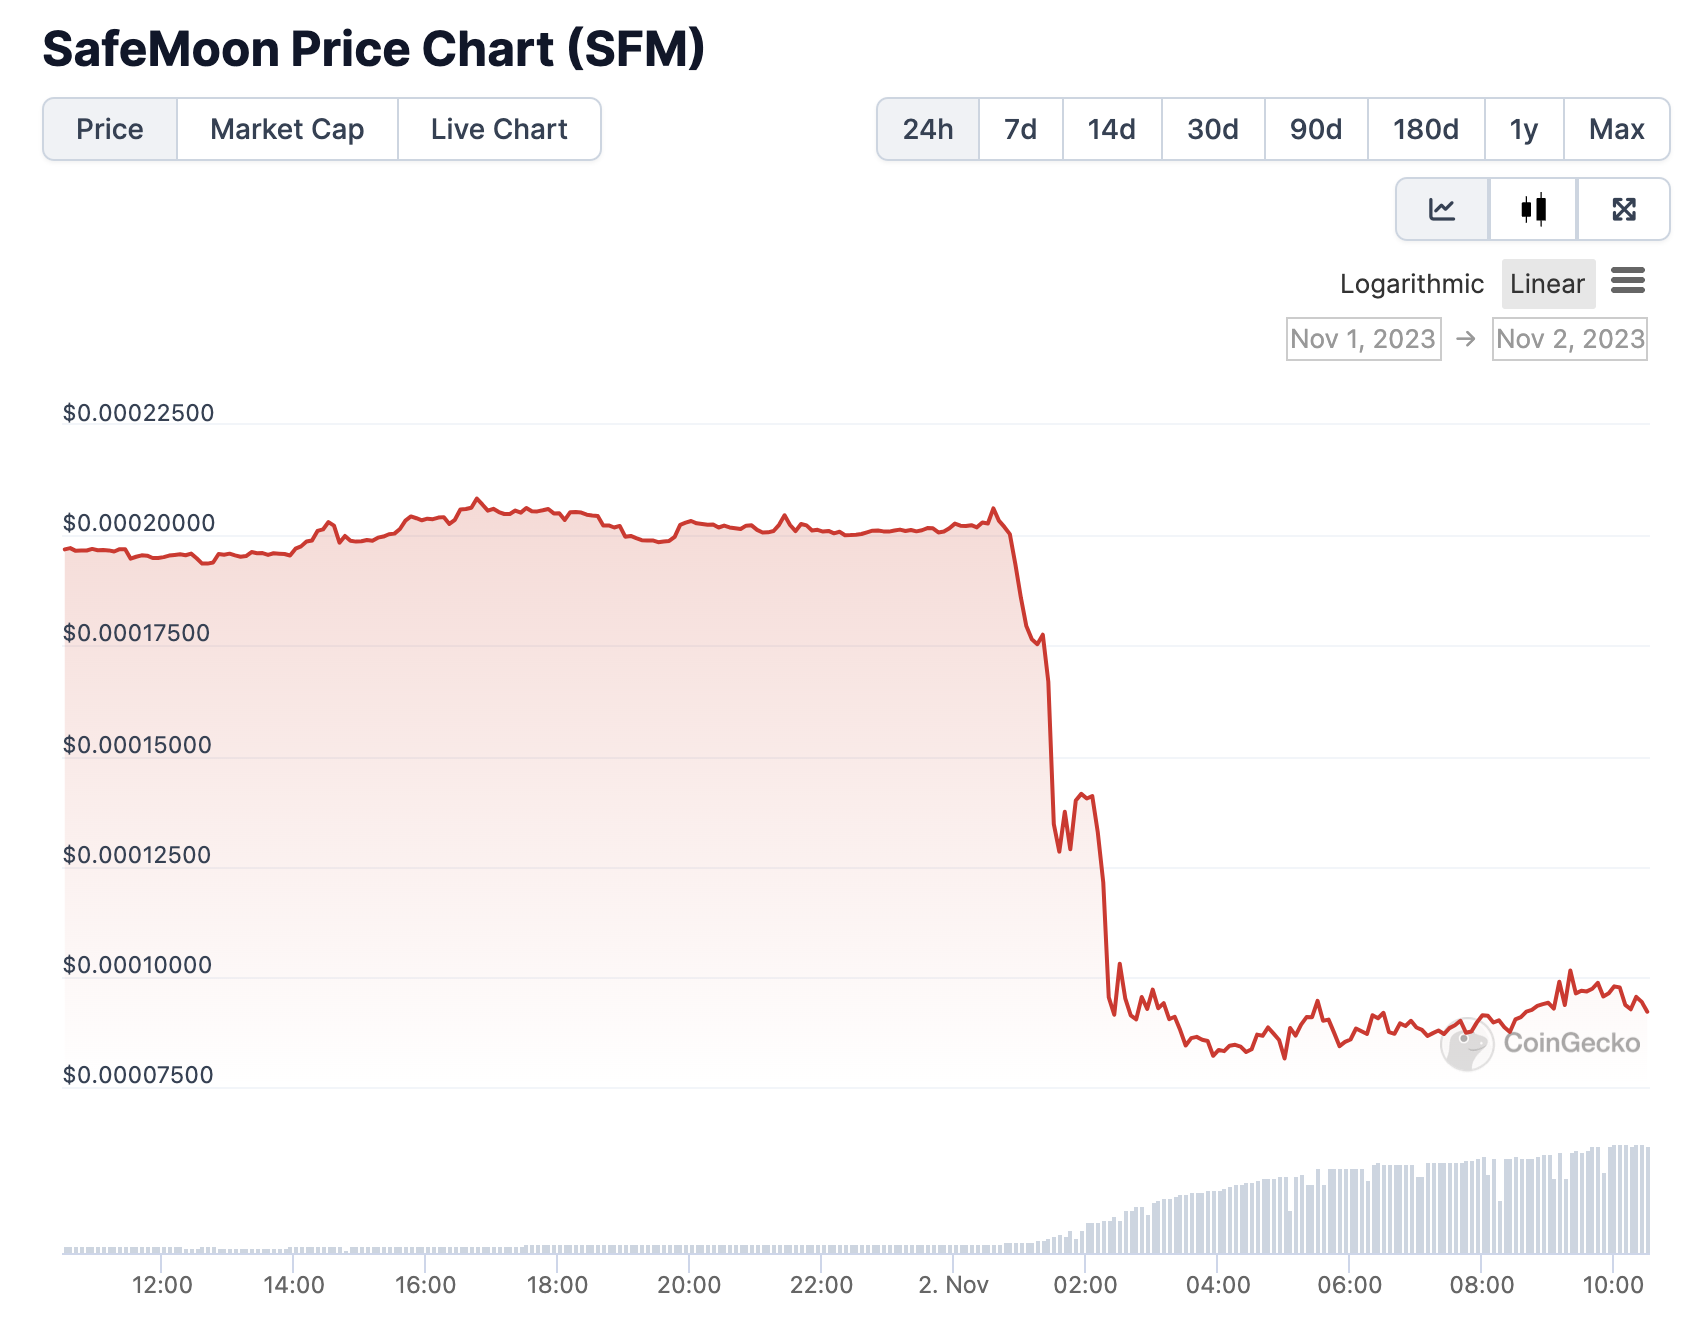Switch to the Market Cap tab
1686x1324 pixels.
(x=287, y=129)
